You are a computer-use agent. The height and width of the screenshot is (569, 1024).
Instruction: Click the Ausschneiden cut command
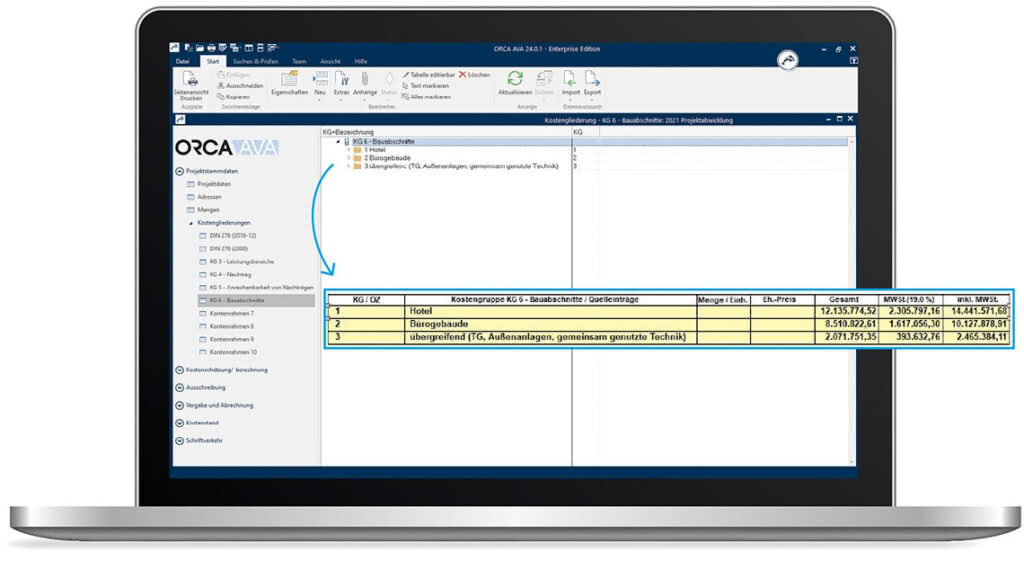pyautogui.click(x=240, y=86)
